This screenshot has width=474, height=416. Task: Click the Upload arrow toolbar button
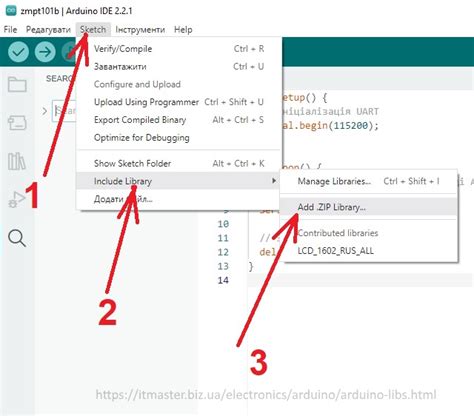[45, 52]
